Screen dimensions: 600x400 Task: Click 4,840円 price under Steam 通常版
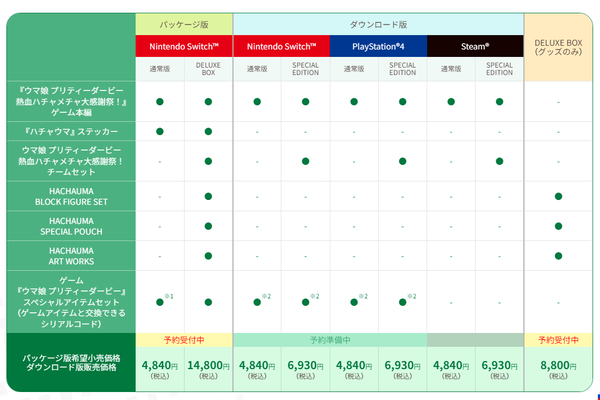pyautogui.click(x=451, y=366)
